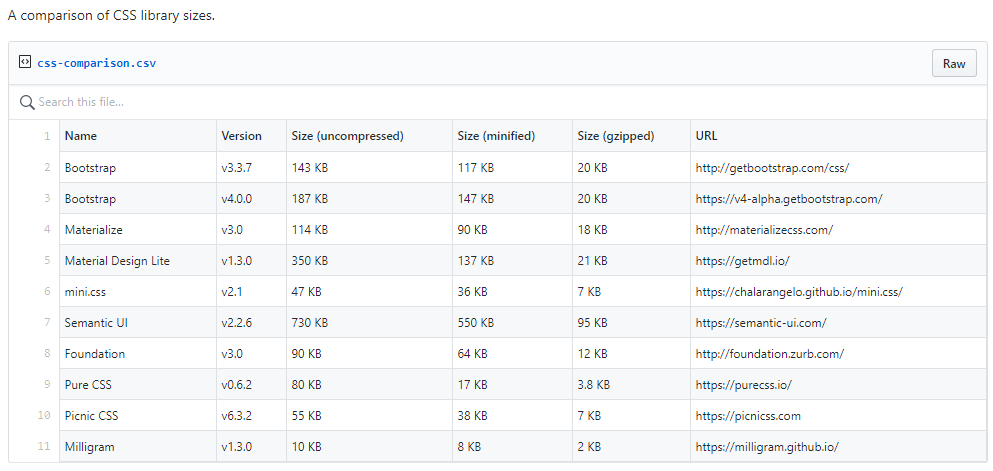
Task: Click the Foundation row name cell
Action: click(x=95, y=354)
